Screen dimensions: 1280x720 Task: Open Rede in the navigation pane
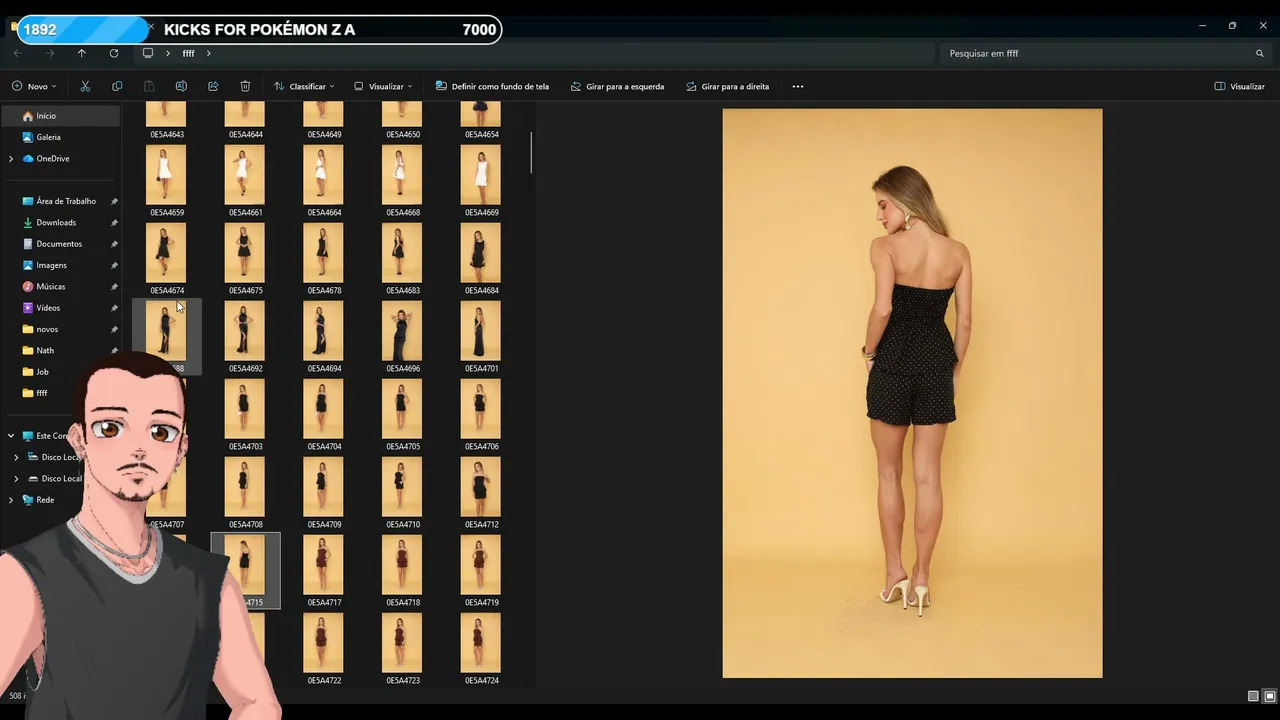pos(45,500)
